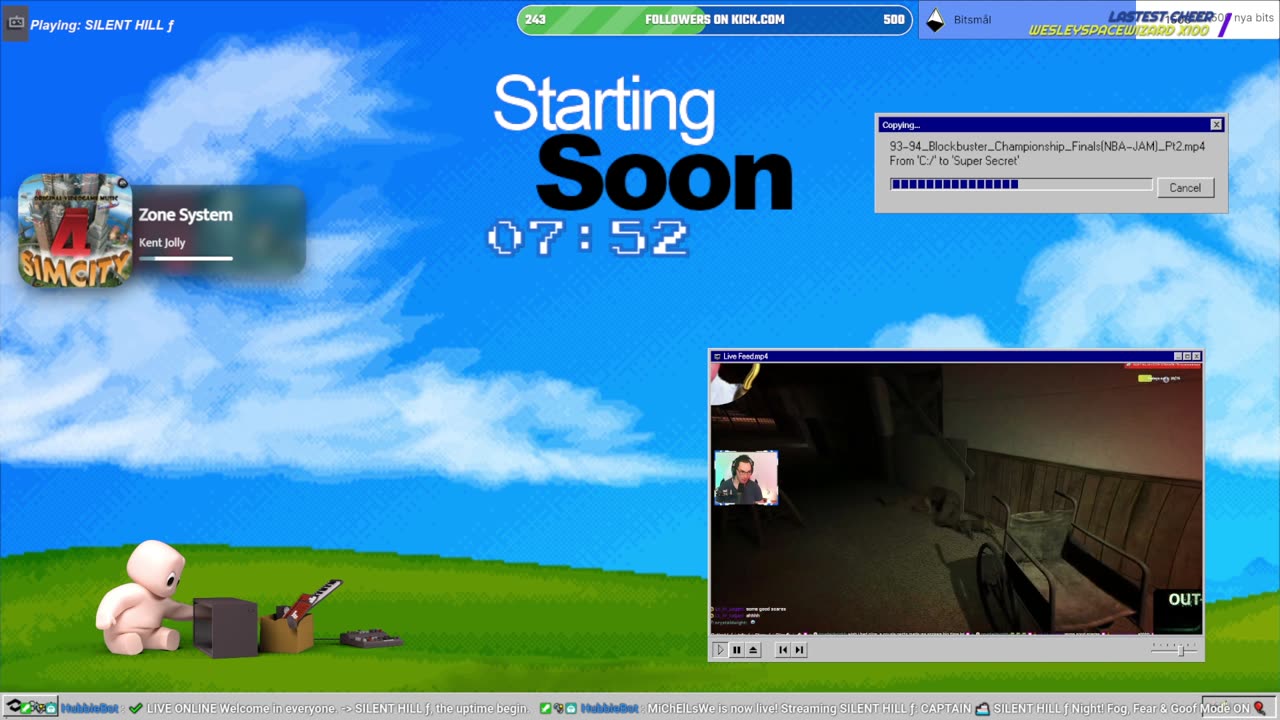Click the streamer webcam thumbnail in the video
Screen dimensions: 1280x720
click(746, 477)
